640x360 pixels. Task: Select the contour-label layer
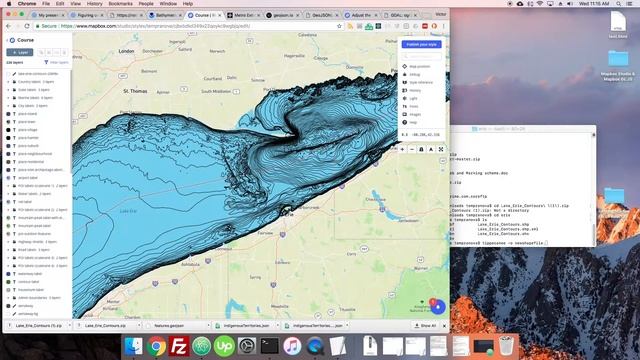[x=38, y=282]
